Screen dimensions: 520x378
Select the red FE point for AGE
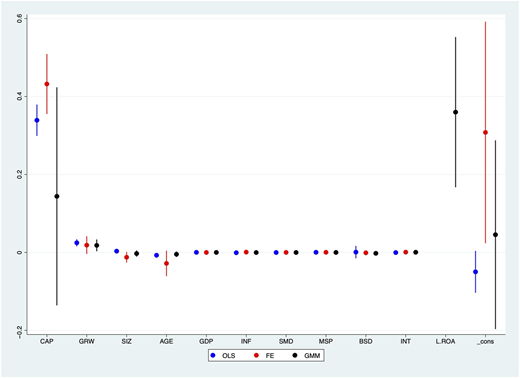coord(166,263)
